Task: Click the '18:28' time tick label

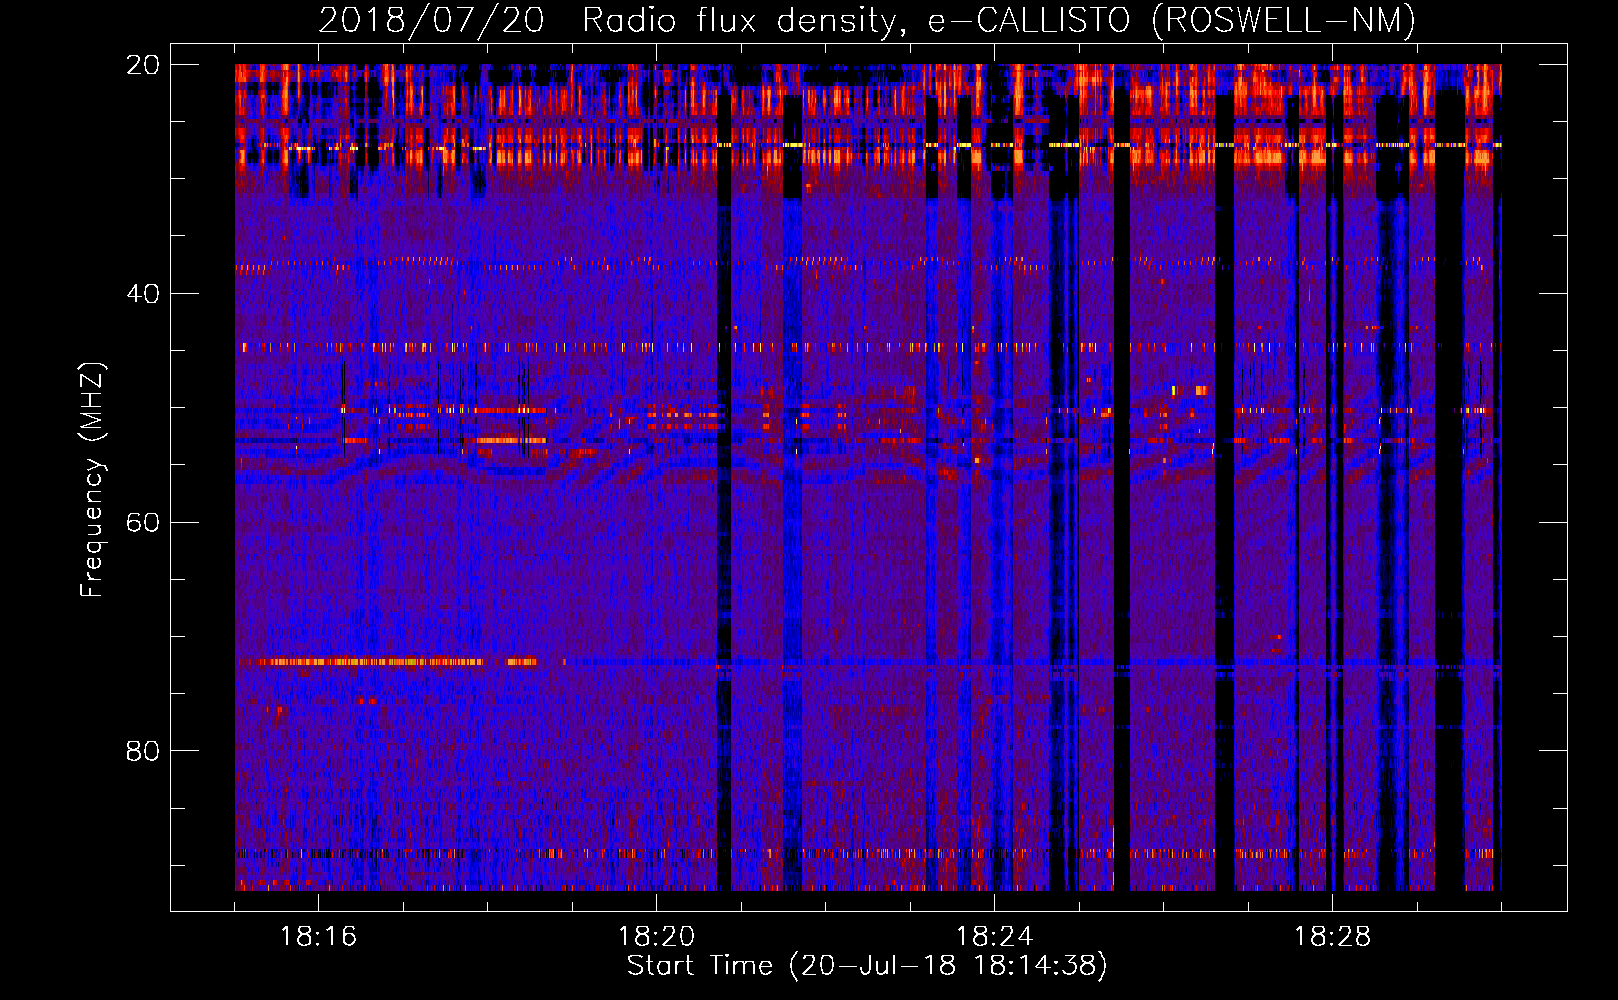Action: point(1332,937)
